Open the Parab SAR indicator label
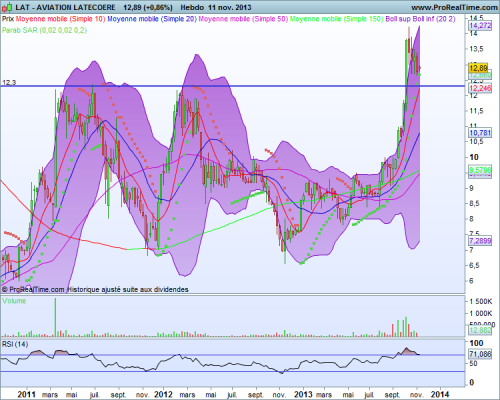Image resolution: width=500 pixels, height=400 pixels. (44, 30)
